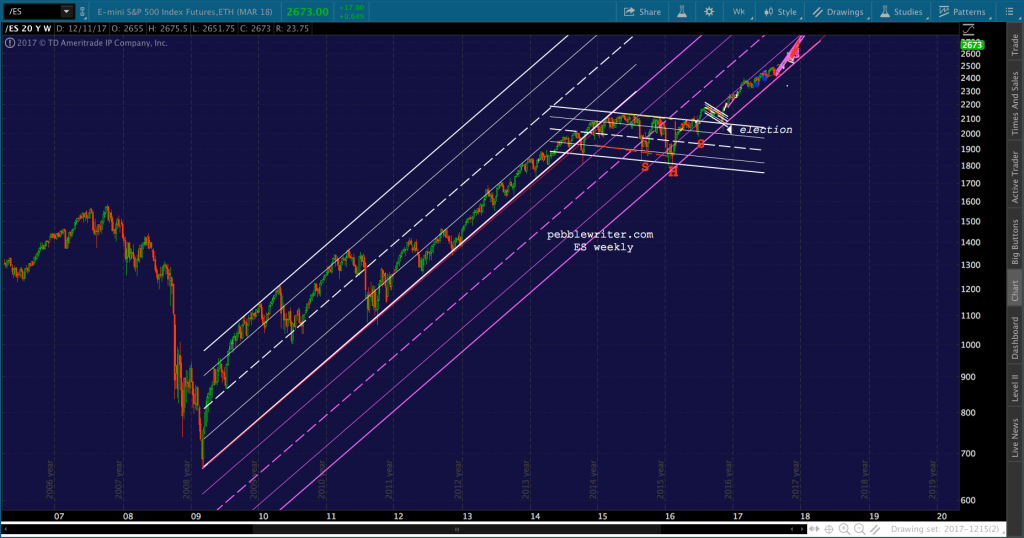Screen dimensions: 1024x538
Task: Open the Patterns menu
Action: [962, 12]
